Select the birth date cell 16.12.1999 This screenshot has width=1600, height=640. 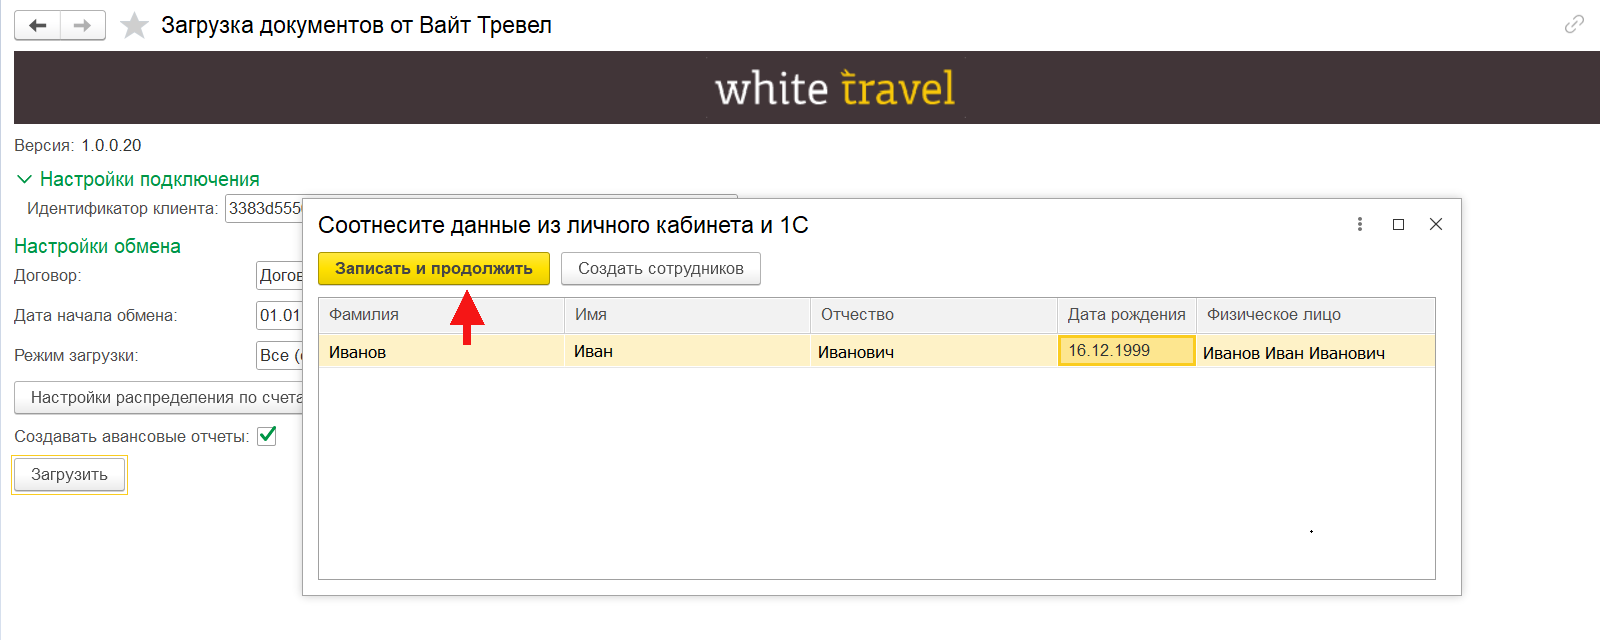coord(1126,351)
